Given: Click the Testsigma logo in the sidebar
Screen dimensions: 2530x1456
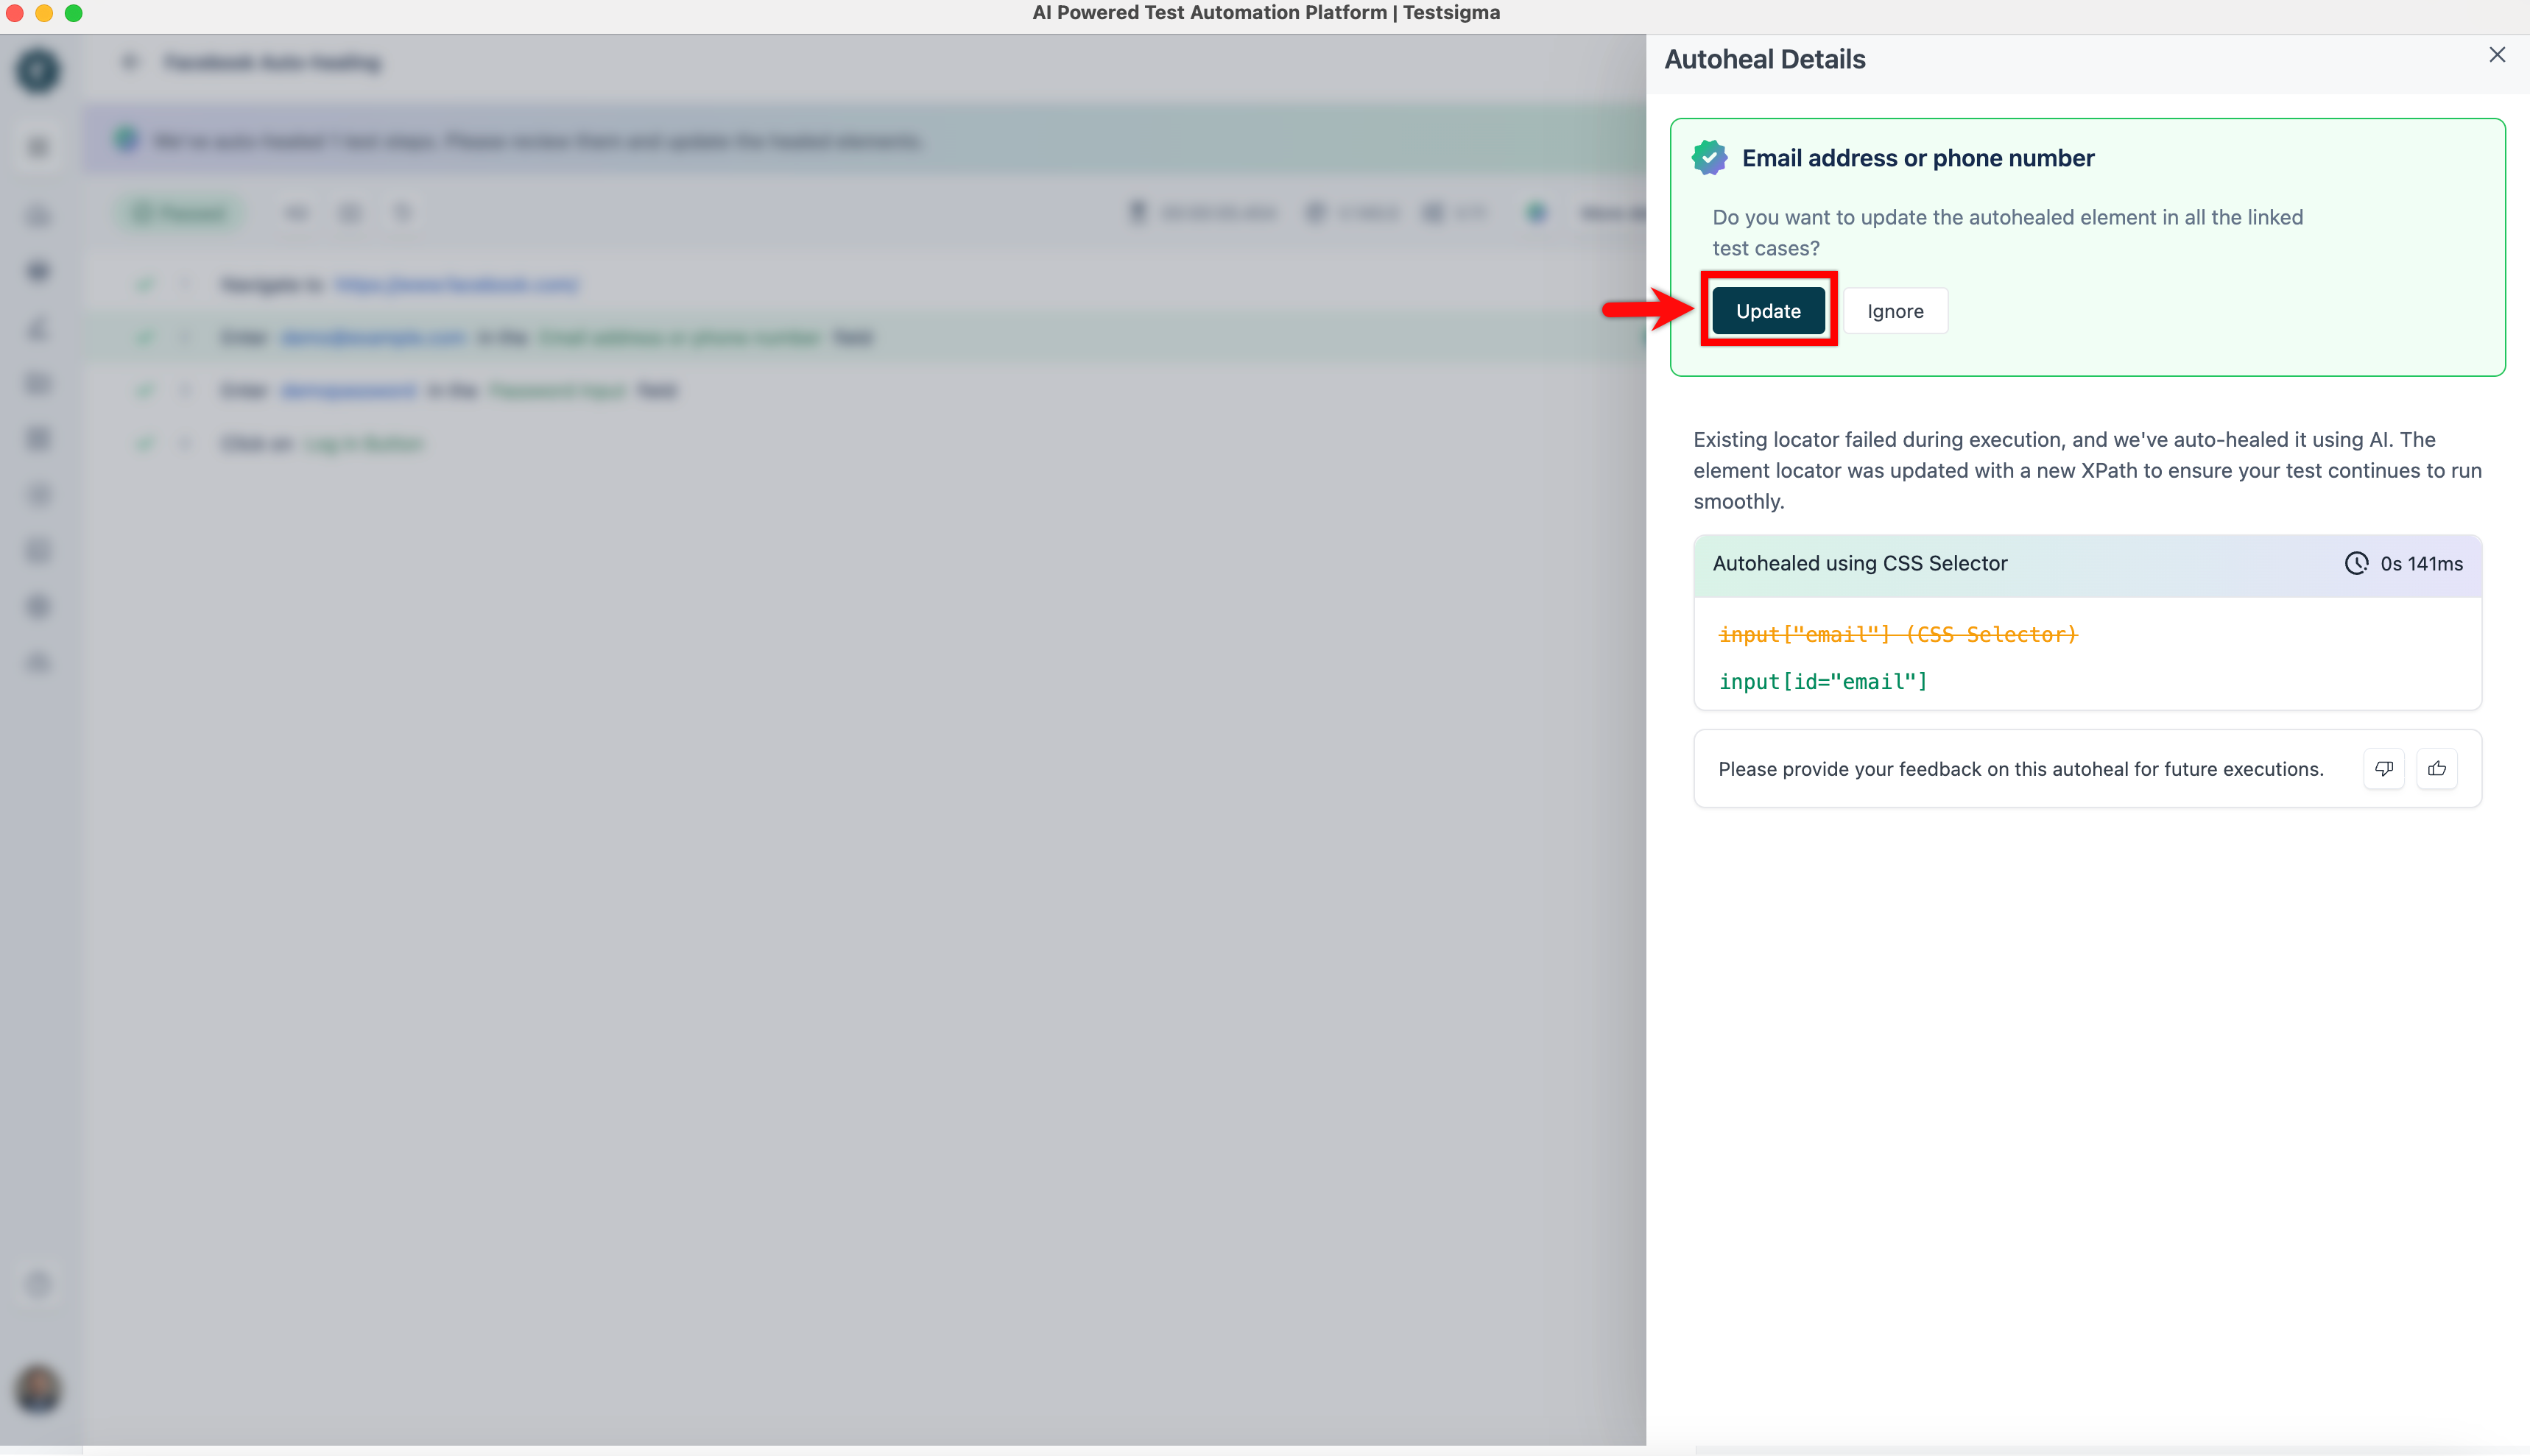Looking at the screenshot, I should tap(38, 70).
